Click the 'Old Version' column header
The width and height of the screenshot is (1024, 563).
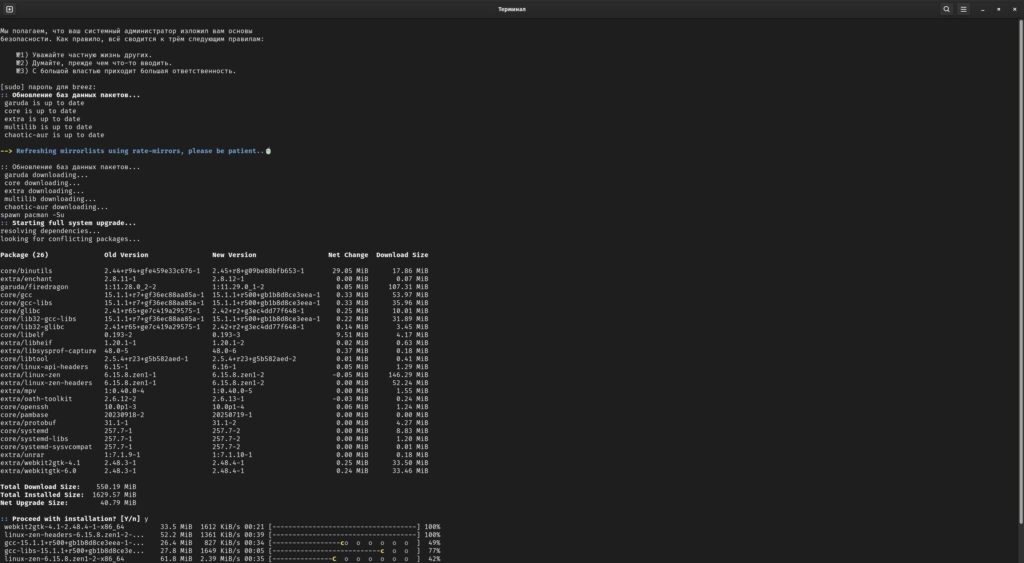(126, 255)
